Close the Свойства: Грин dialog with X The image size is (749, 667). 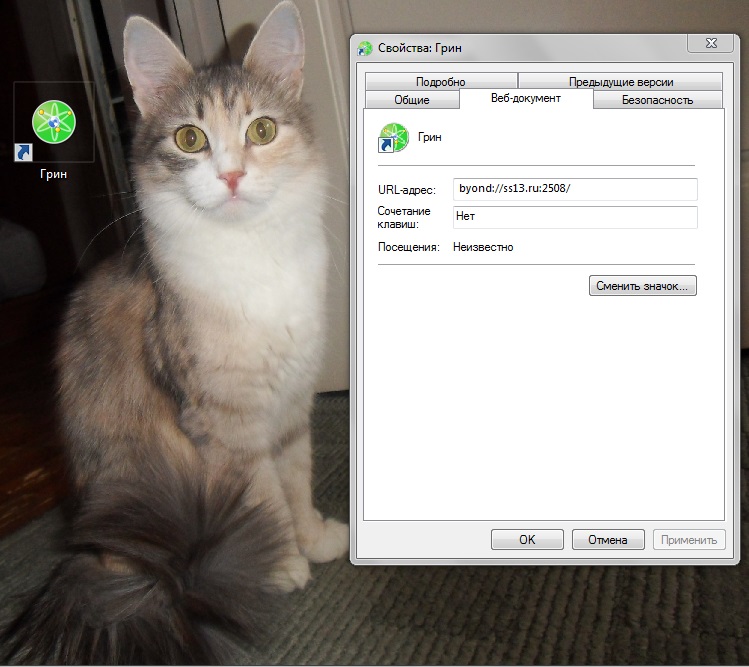point(709,44)
